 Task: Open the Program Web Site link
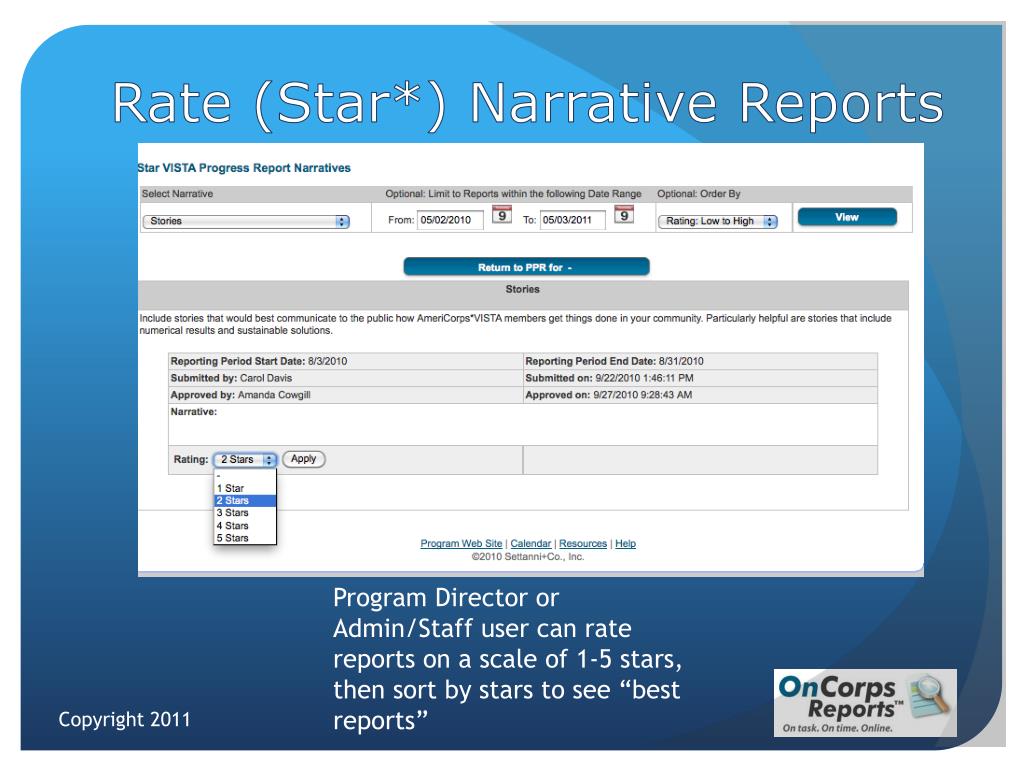coord(461,543)
